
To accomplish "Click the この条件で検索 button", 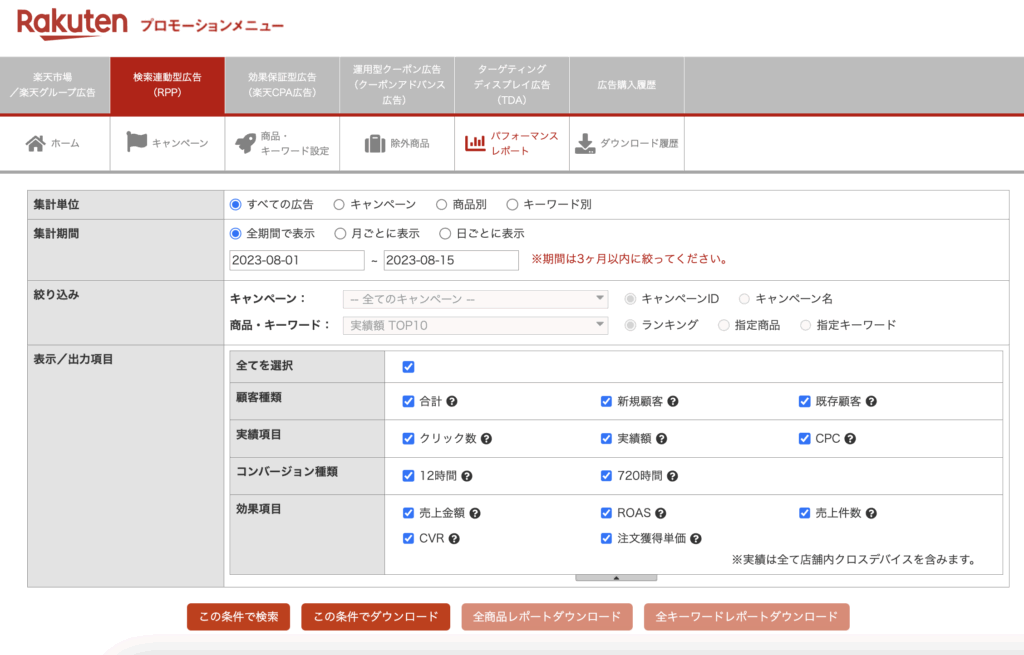I will click(x=238, y=617).
